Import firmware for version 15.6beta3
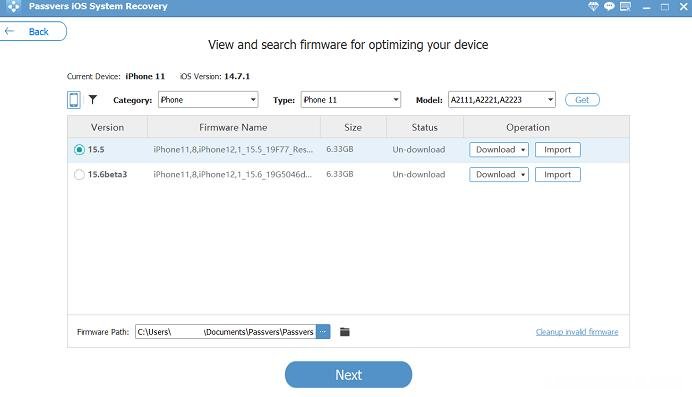The image size is (692, 397). tap(558, 175)
